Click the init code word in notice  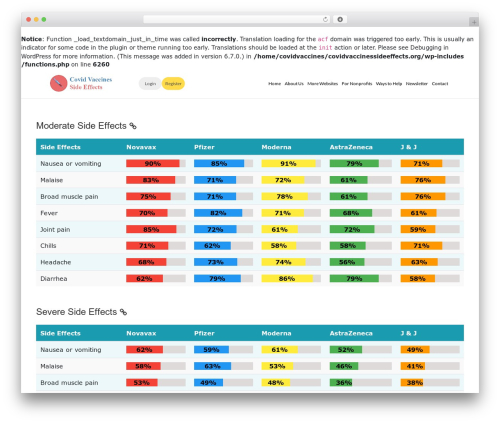coord(325,48)
